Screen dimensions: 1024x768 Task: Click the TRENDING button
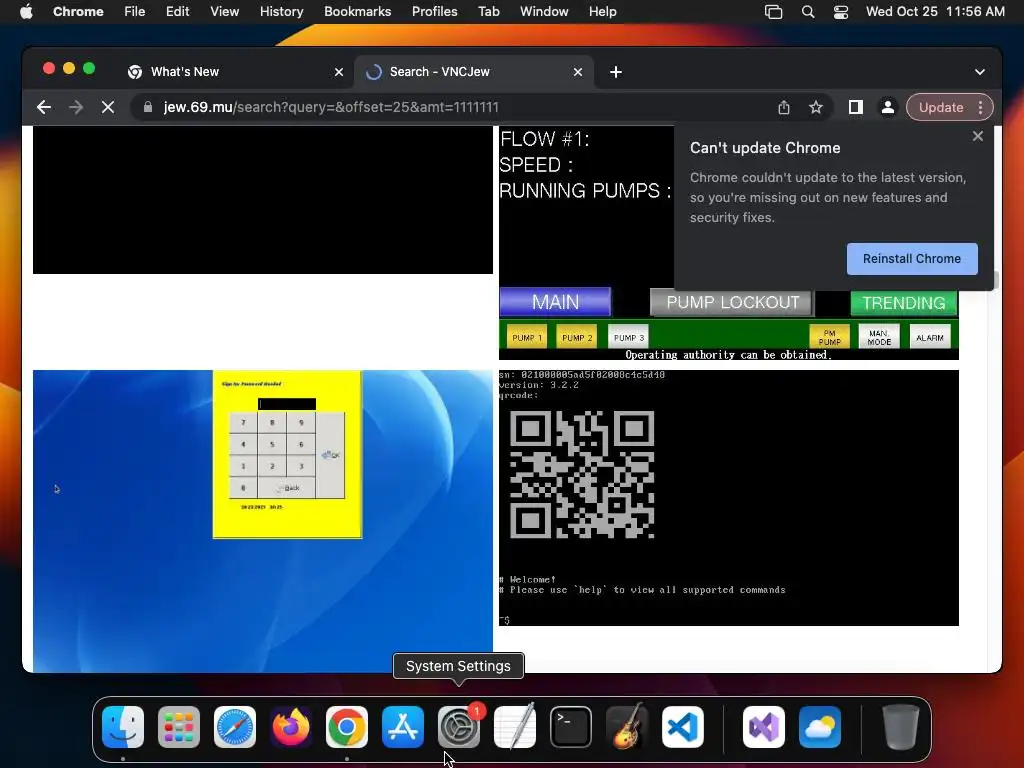pyautogui.click(x=903, y=303)
